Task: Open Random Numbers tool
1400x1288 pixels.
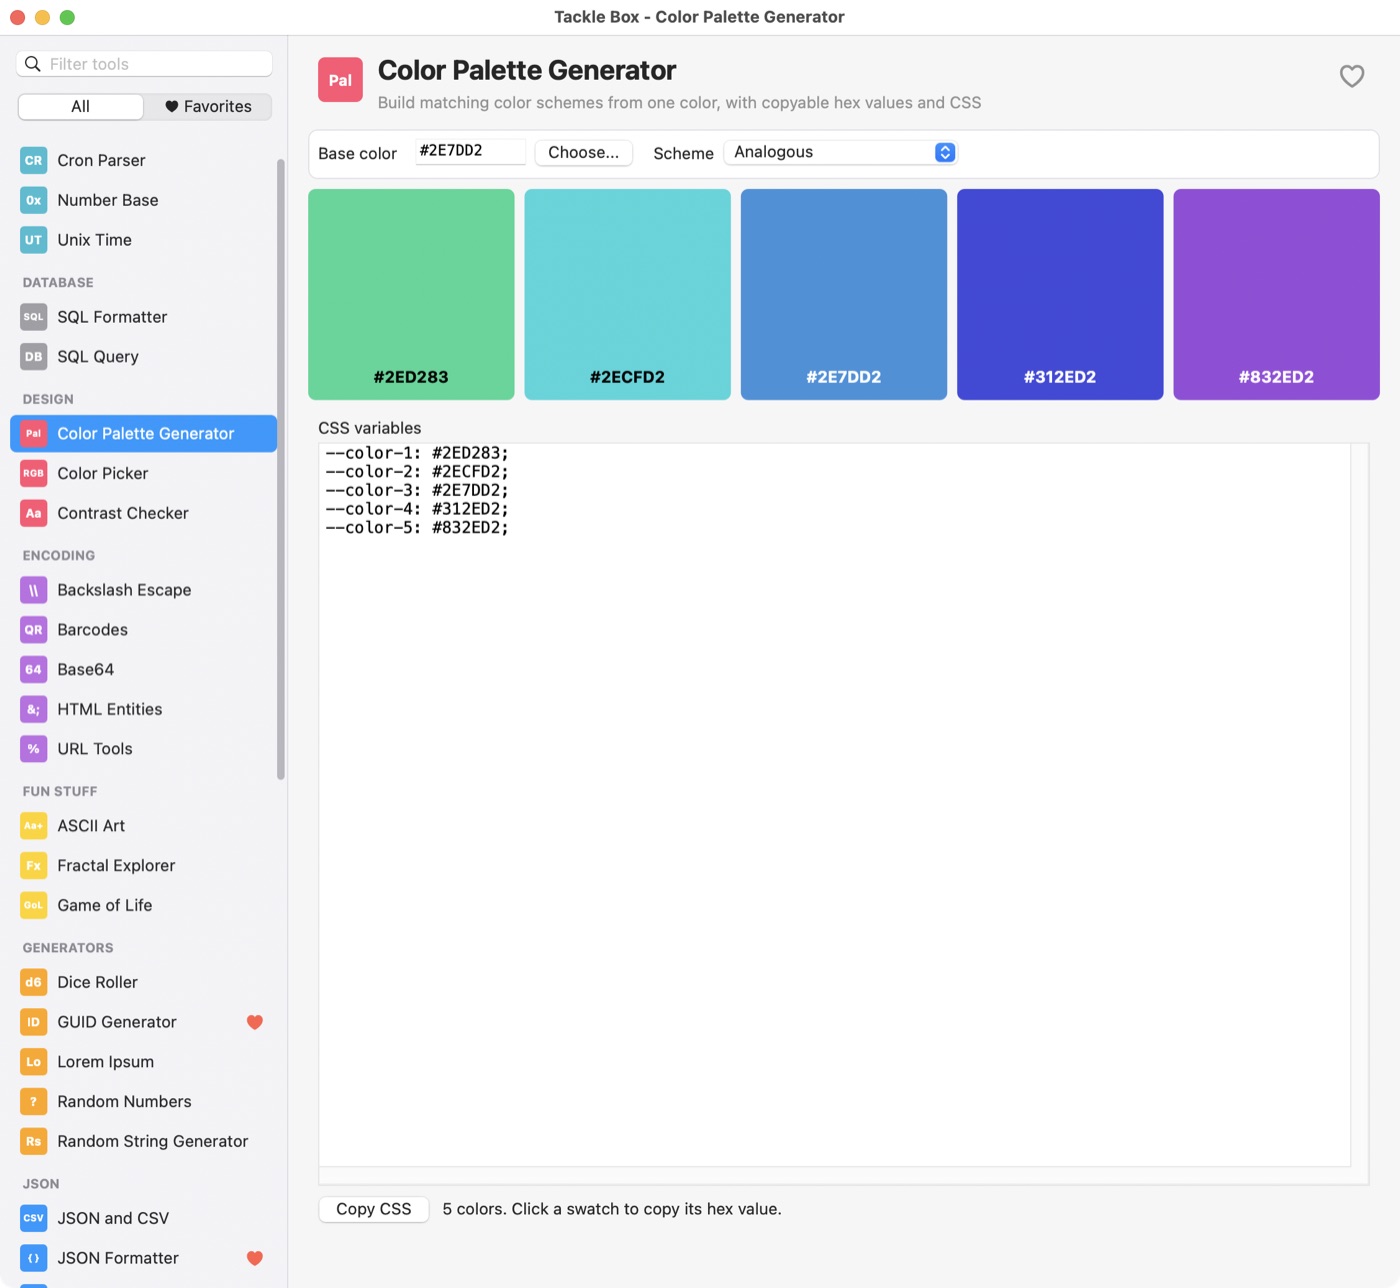Action: click(143, 1102)
